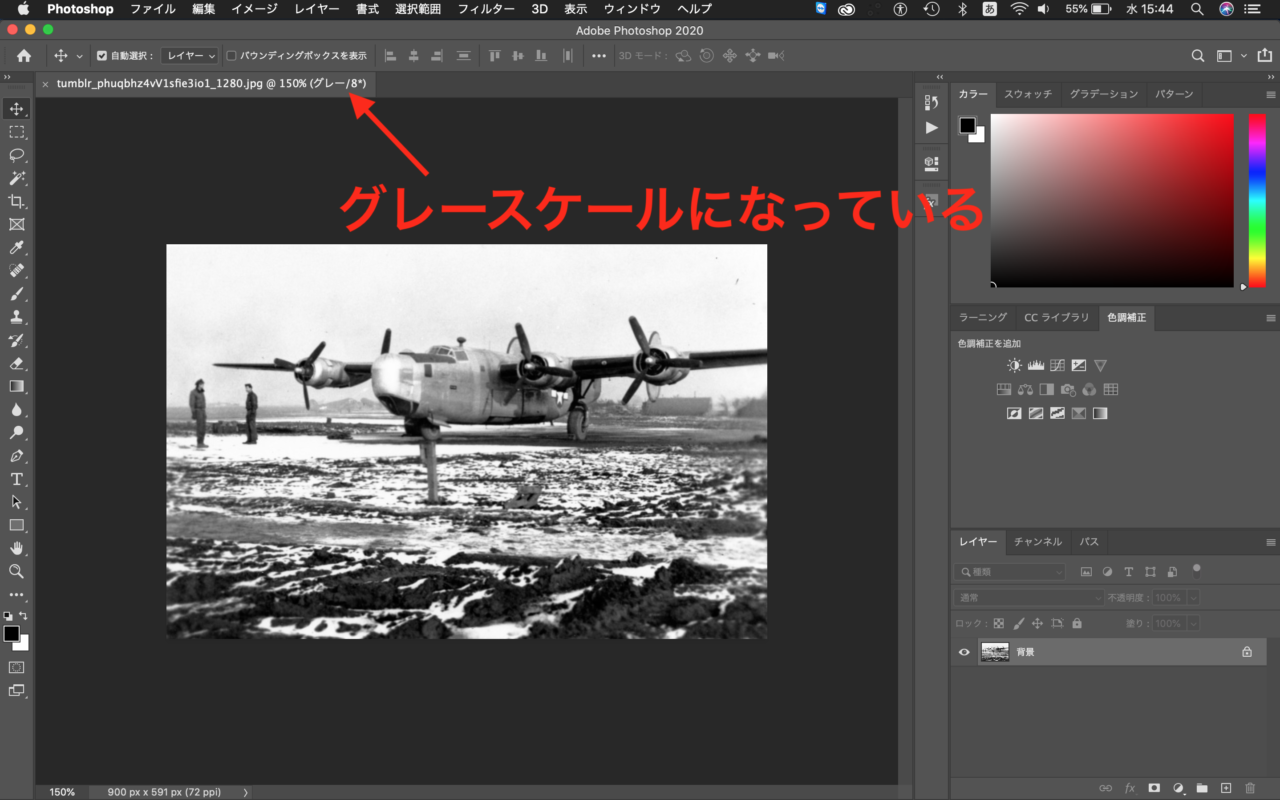This screenshot has height=800, width=1280.
Task: Open the Photoshop search icon
Action: tap(1198, 56)
